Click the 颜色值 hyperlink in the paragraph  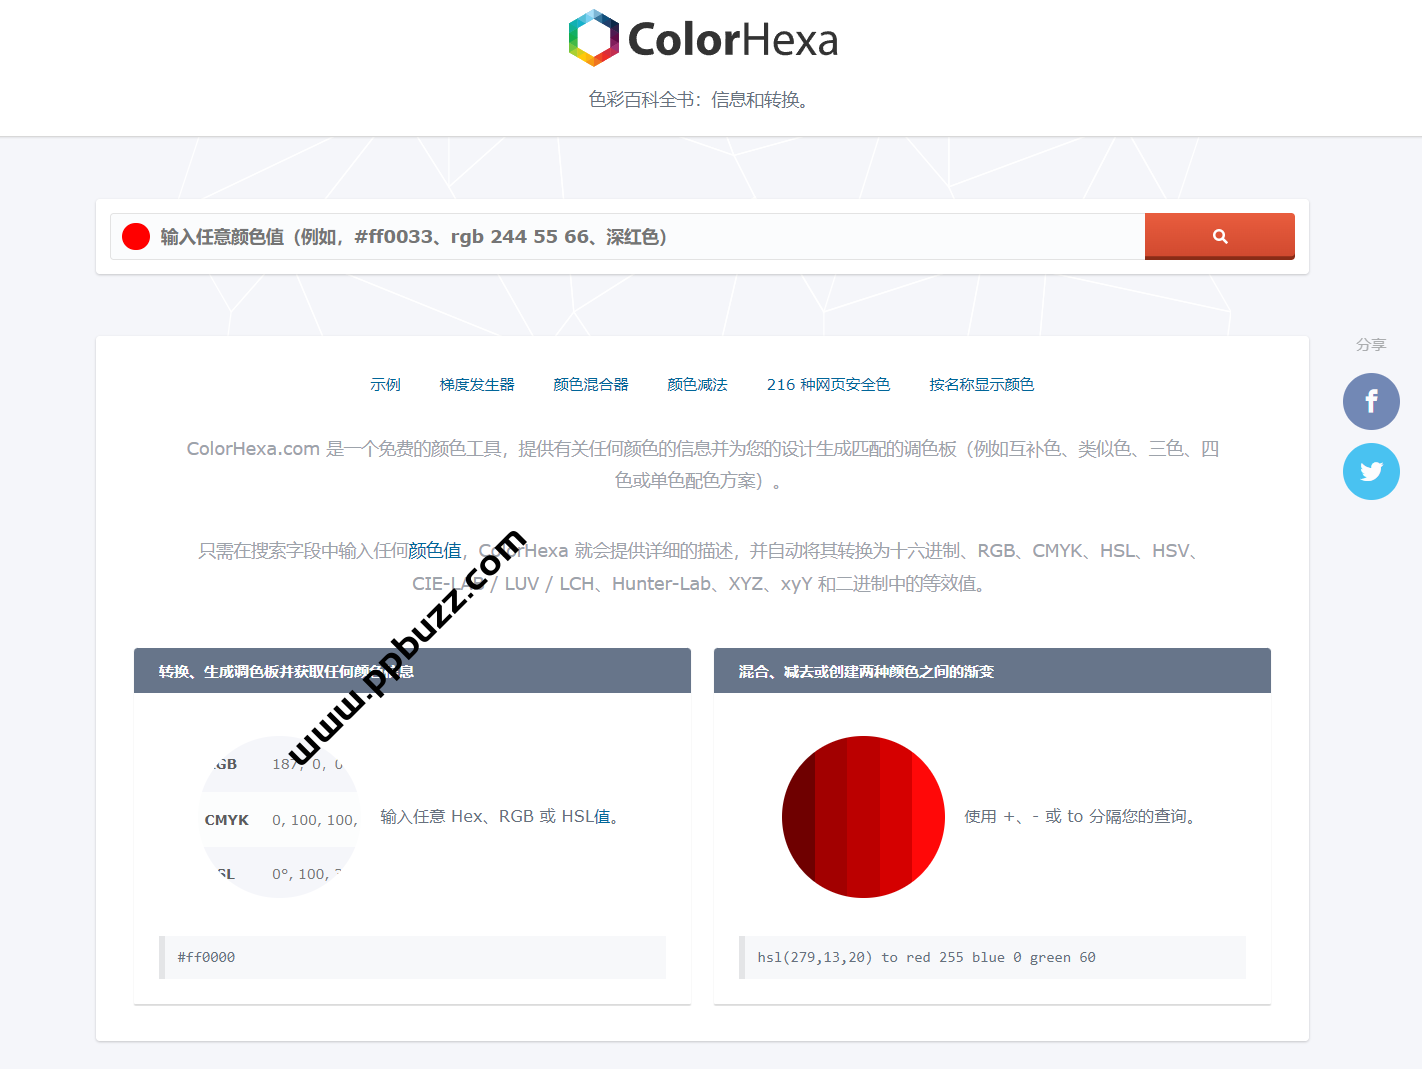[435, 550]
